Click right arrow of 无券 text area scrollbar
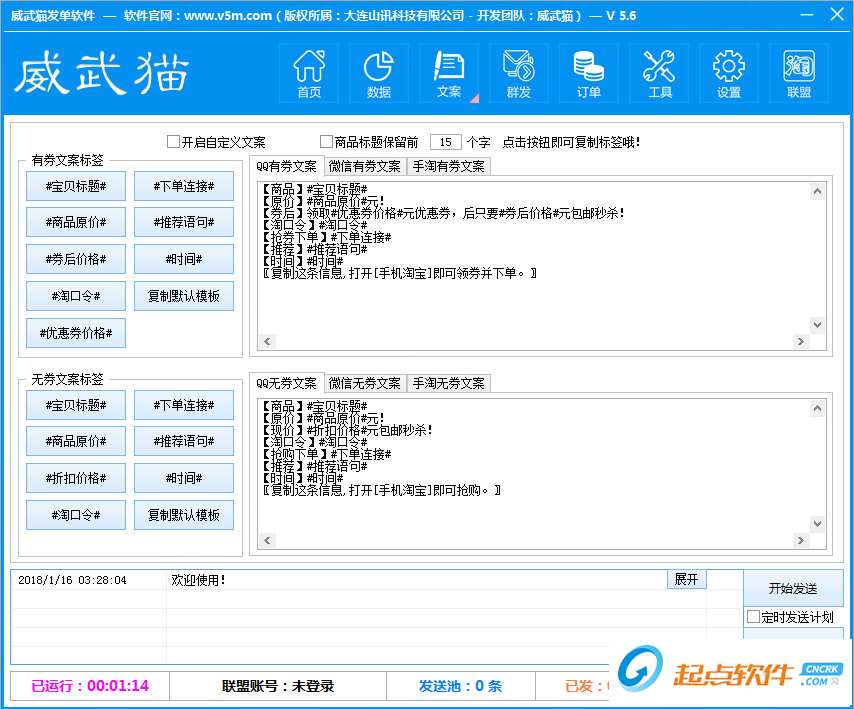Image resolution: width=854 pixels, height=709 pixels. coord(801,540)
